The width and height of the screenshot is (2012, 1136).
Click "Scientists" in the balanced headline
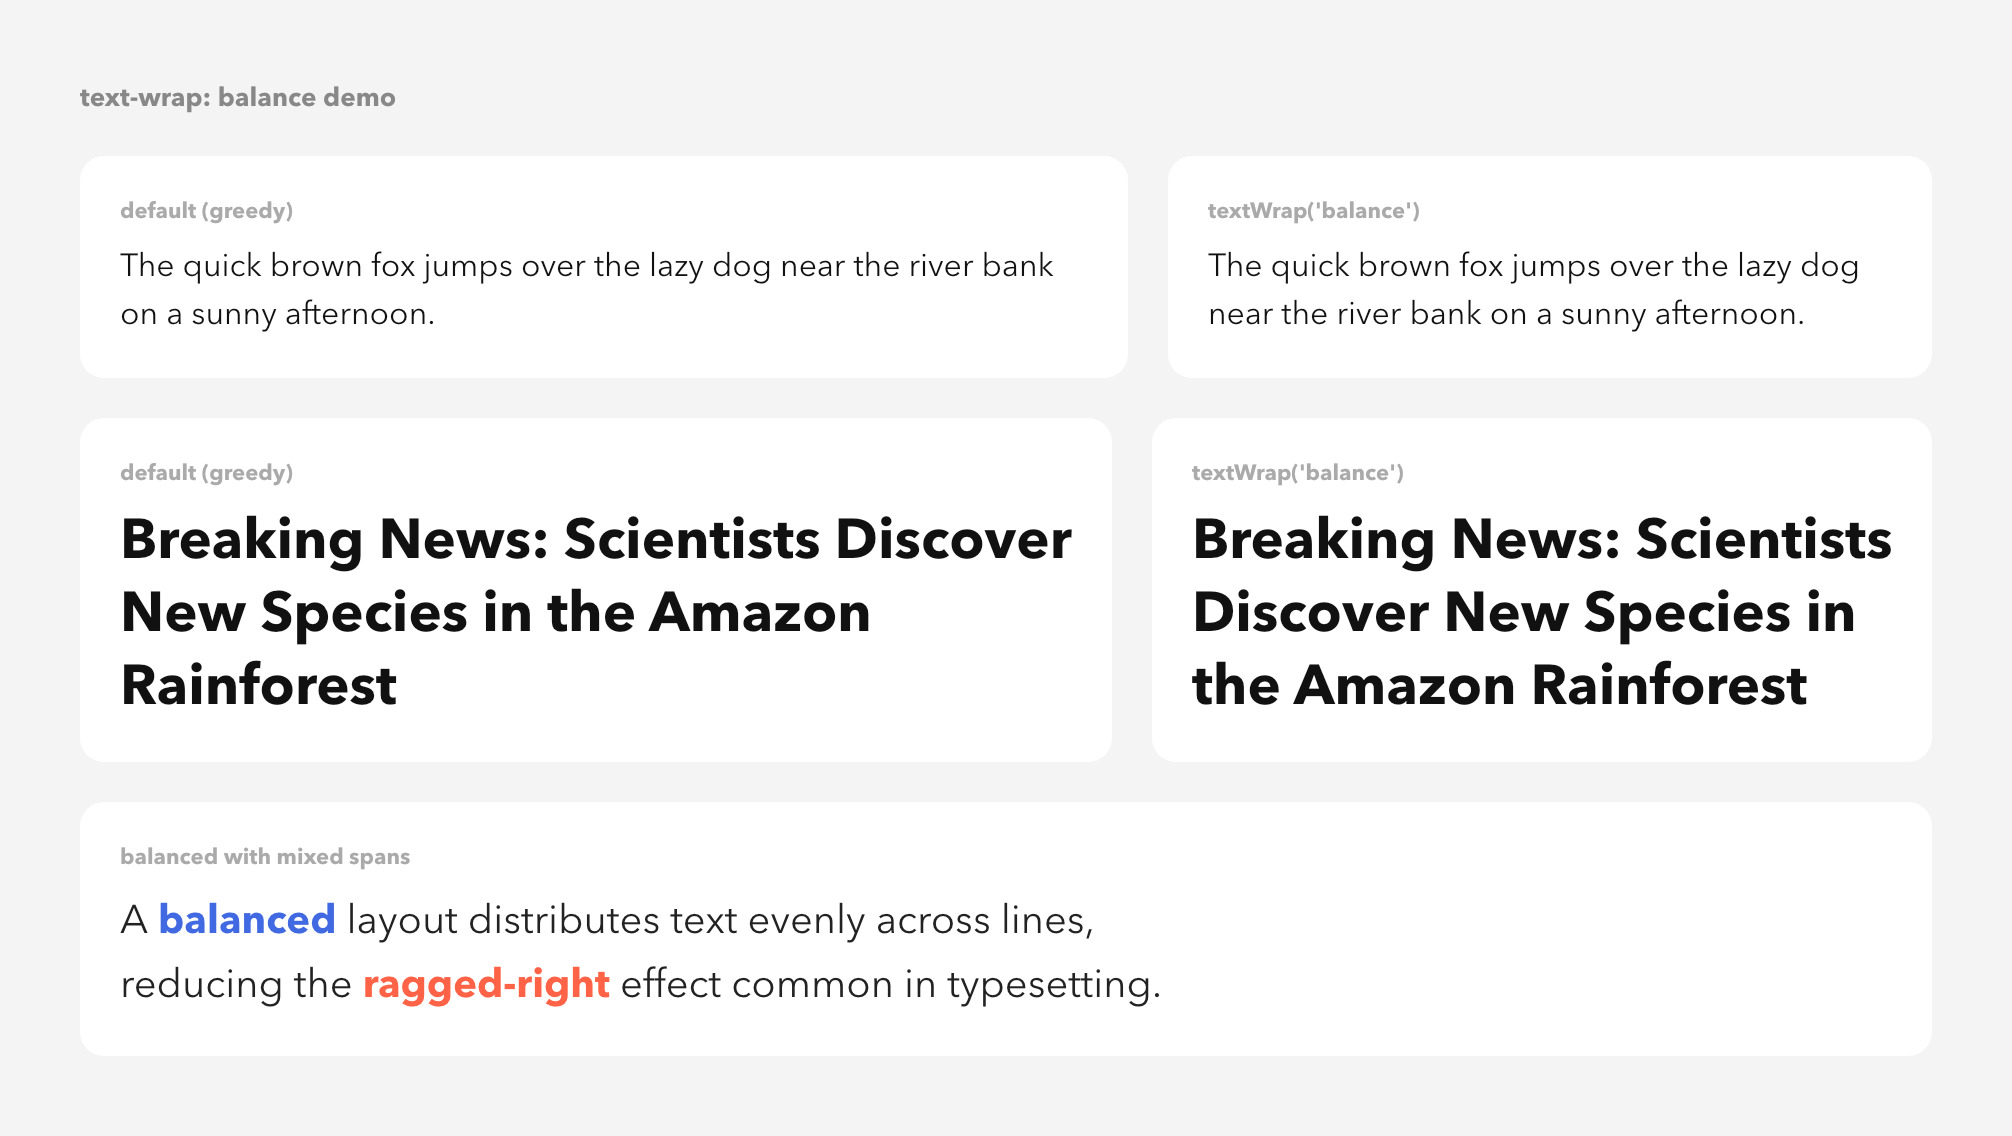click(x=1763, y=540)
